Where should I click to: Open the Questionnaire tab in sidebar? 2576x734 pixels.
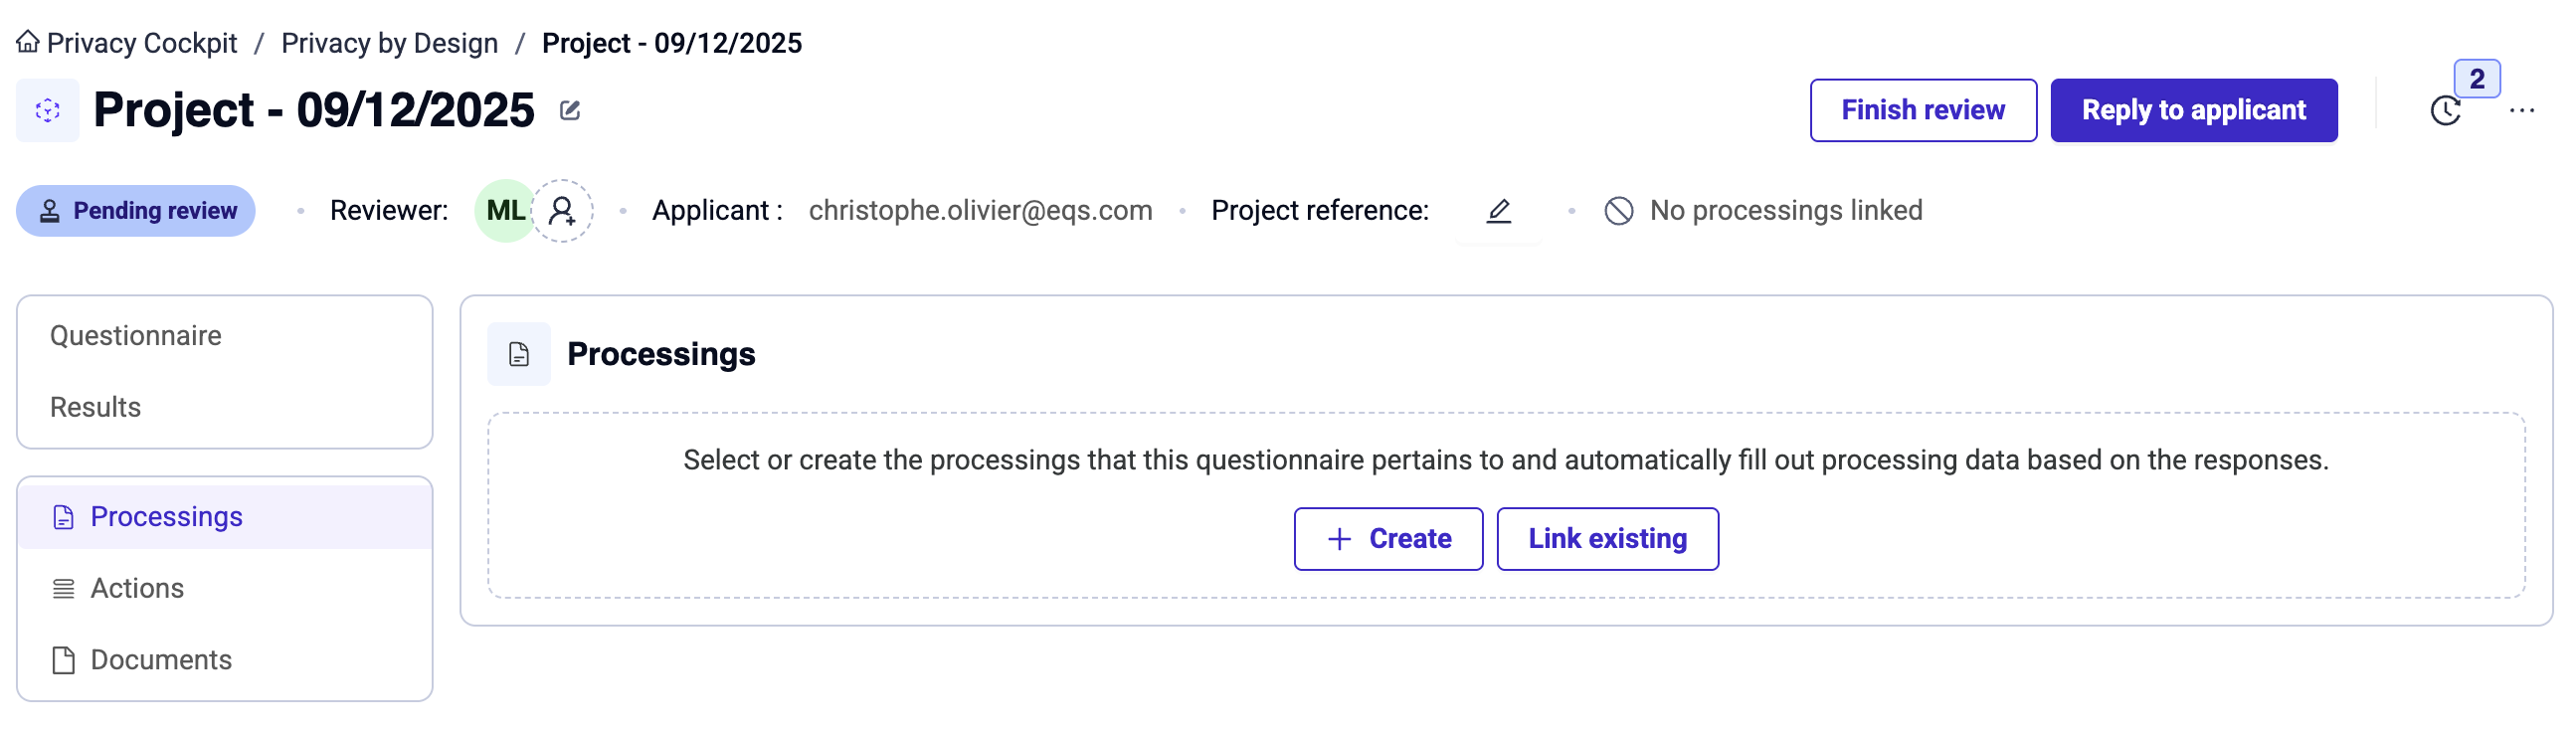pos(136,336)
